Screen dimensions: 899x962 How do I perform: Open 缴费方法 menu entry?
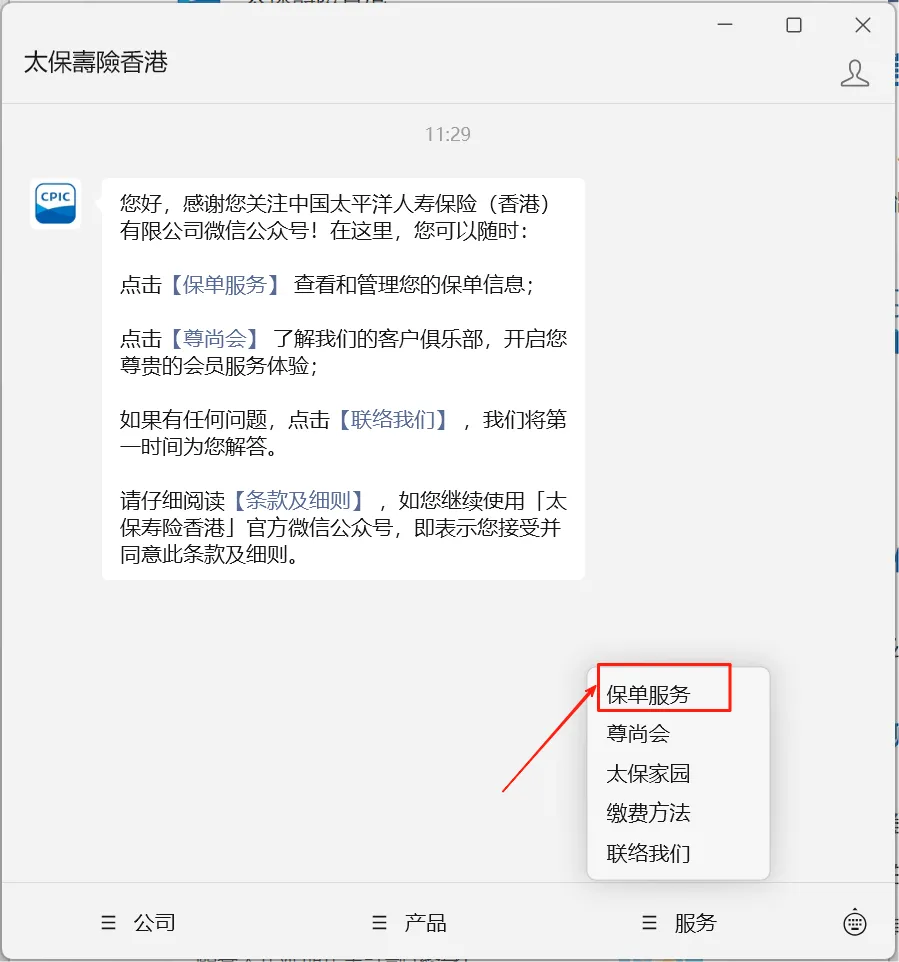[x=648, y=814]
